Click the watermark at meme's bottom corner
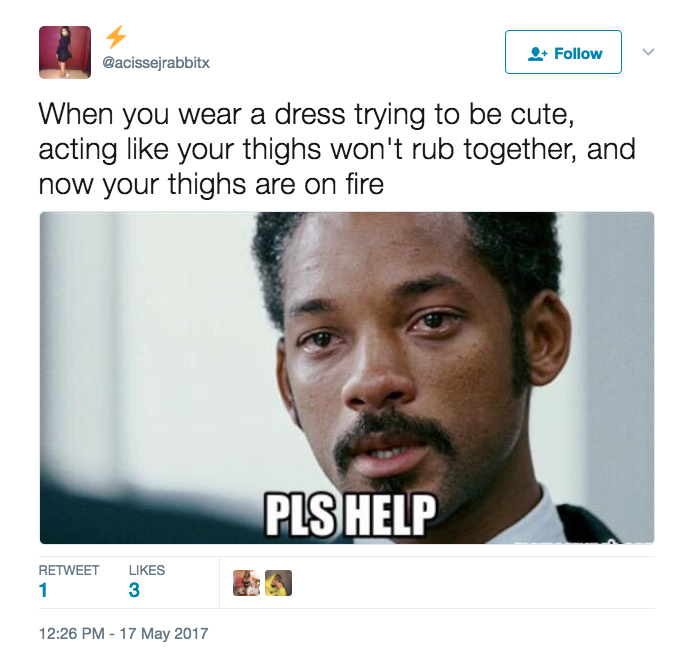 click(584, 541)
